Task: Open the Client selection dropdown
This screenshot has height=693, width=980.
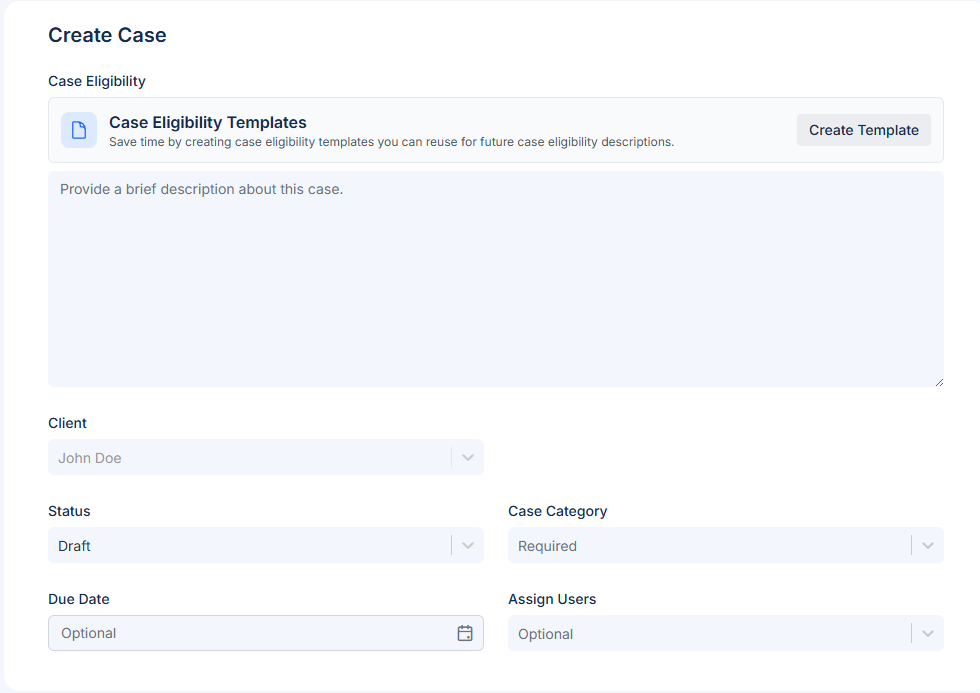Action: click(266, 457)
